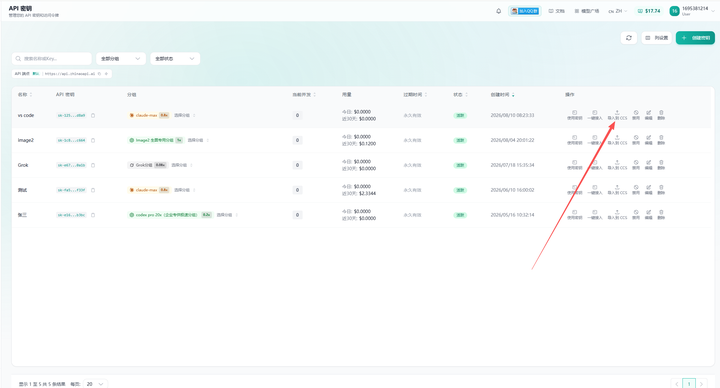The width and height of the screenshot is (720, 388).
Task: Click the $17.74 balance badge
Action: click(x=649, y=11)
